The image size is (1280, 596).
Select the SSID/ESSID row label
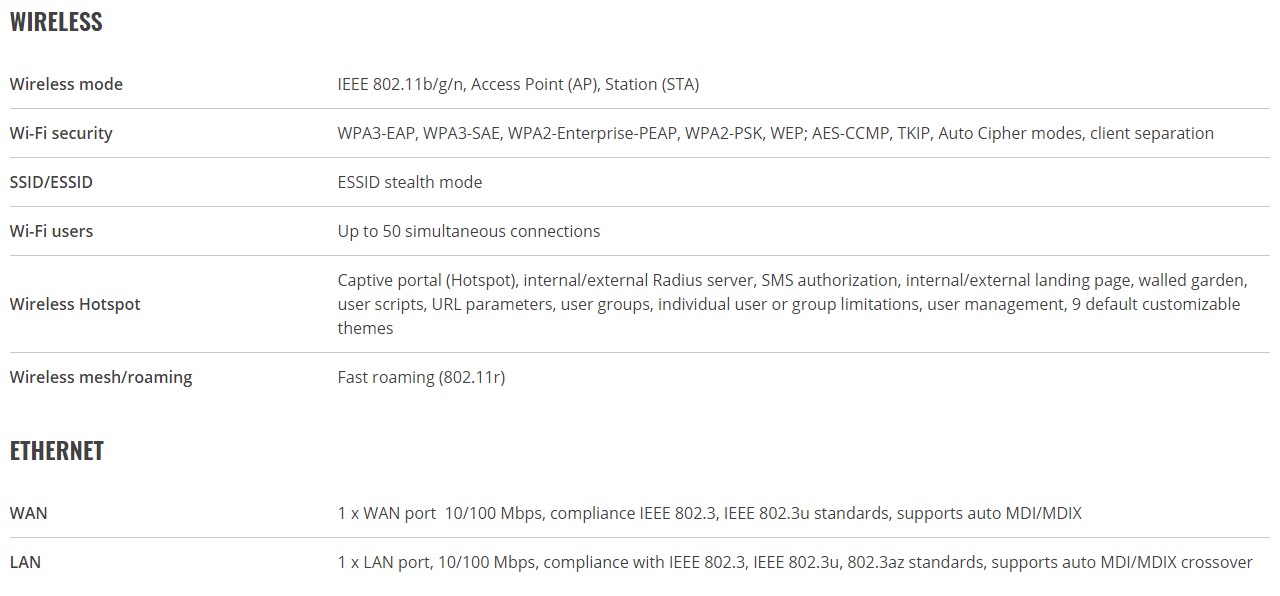coord(51,182)
